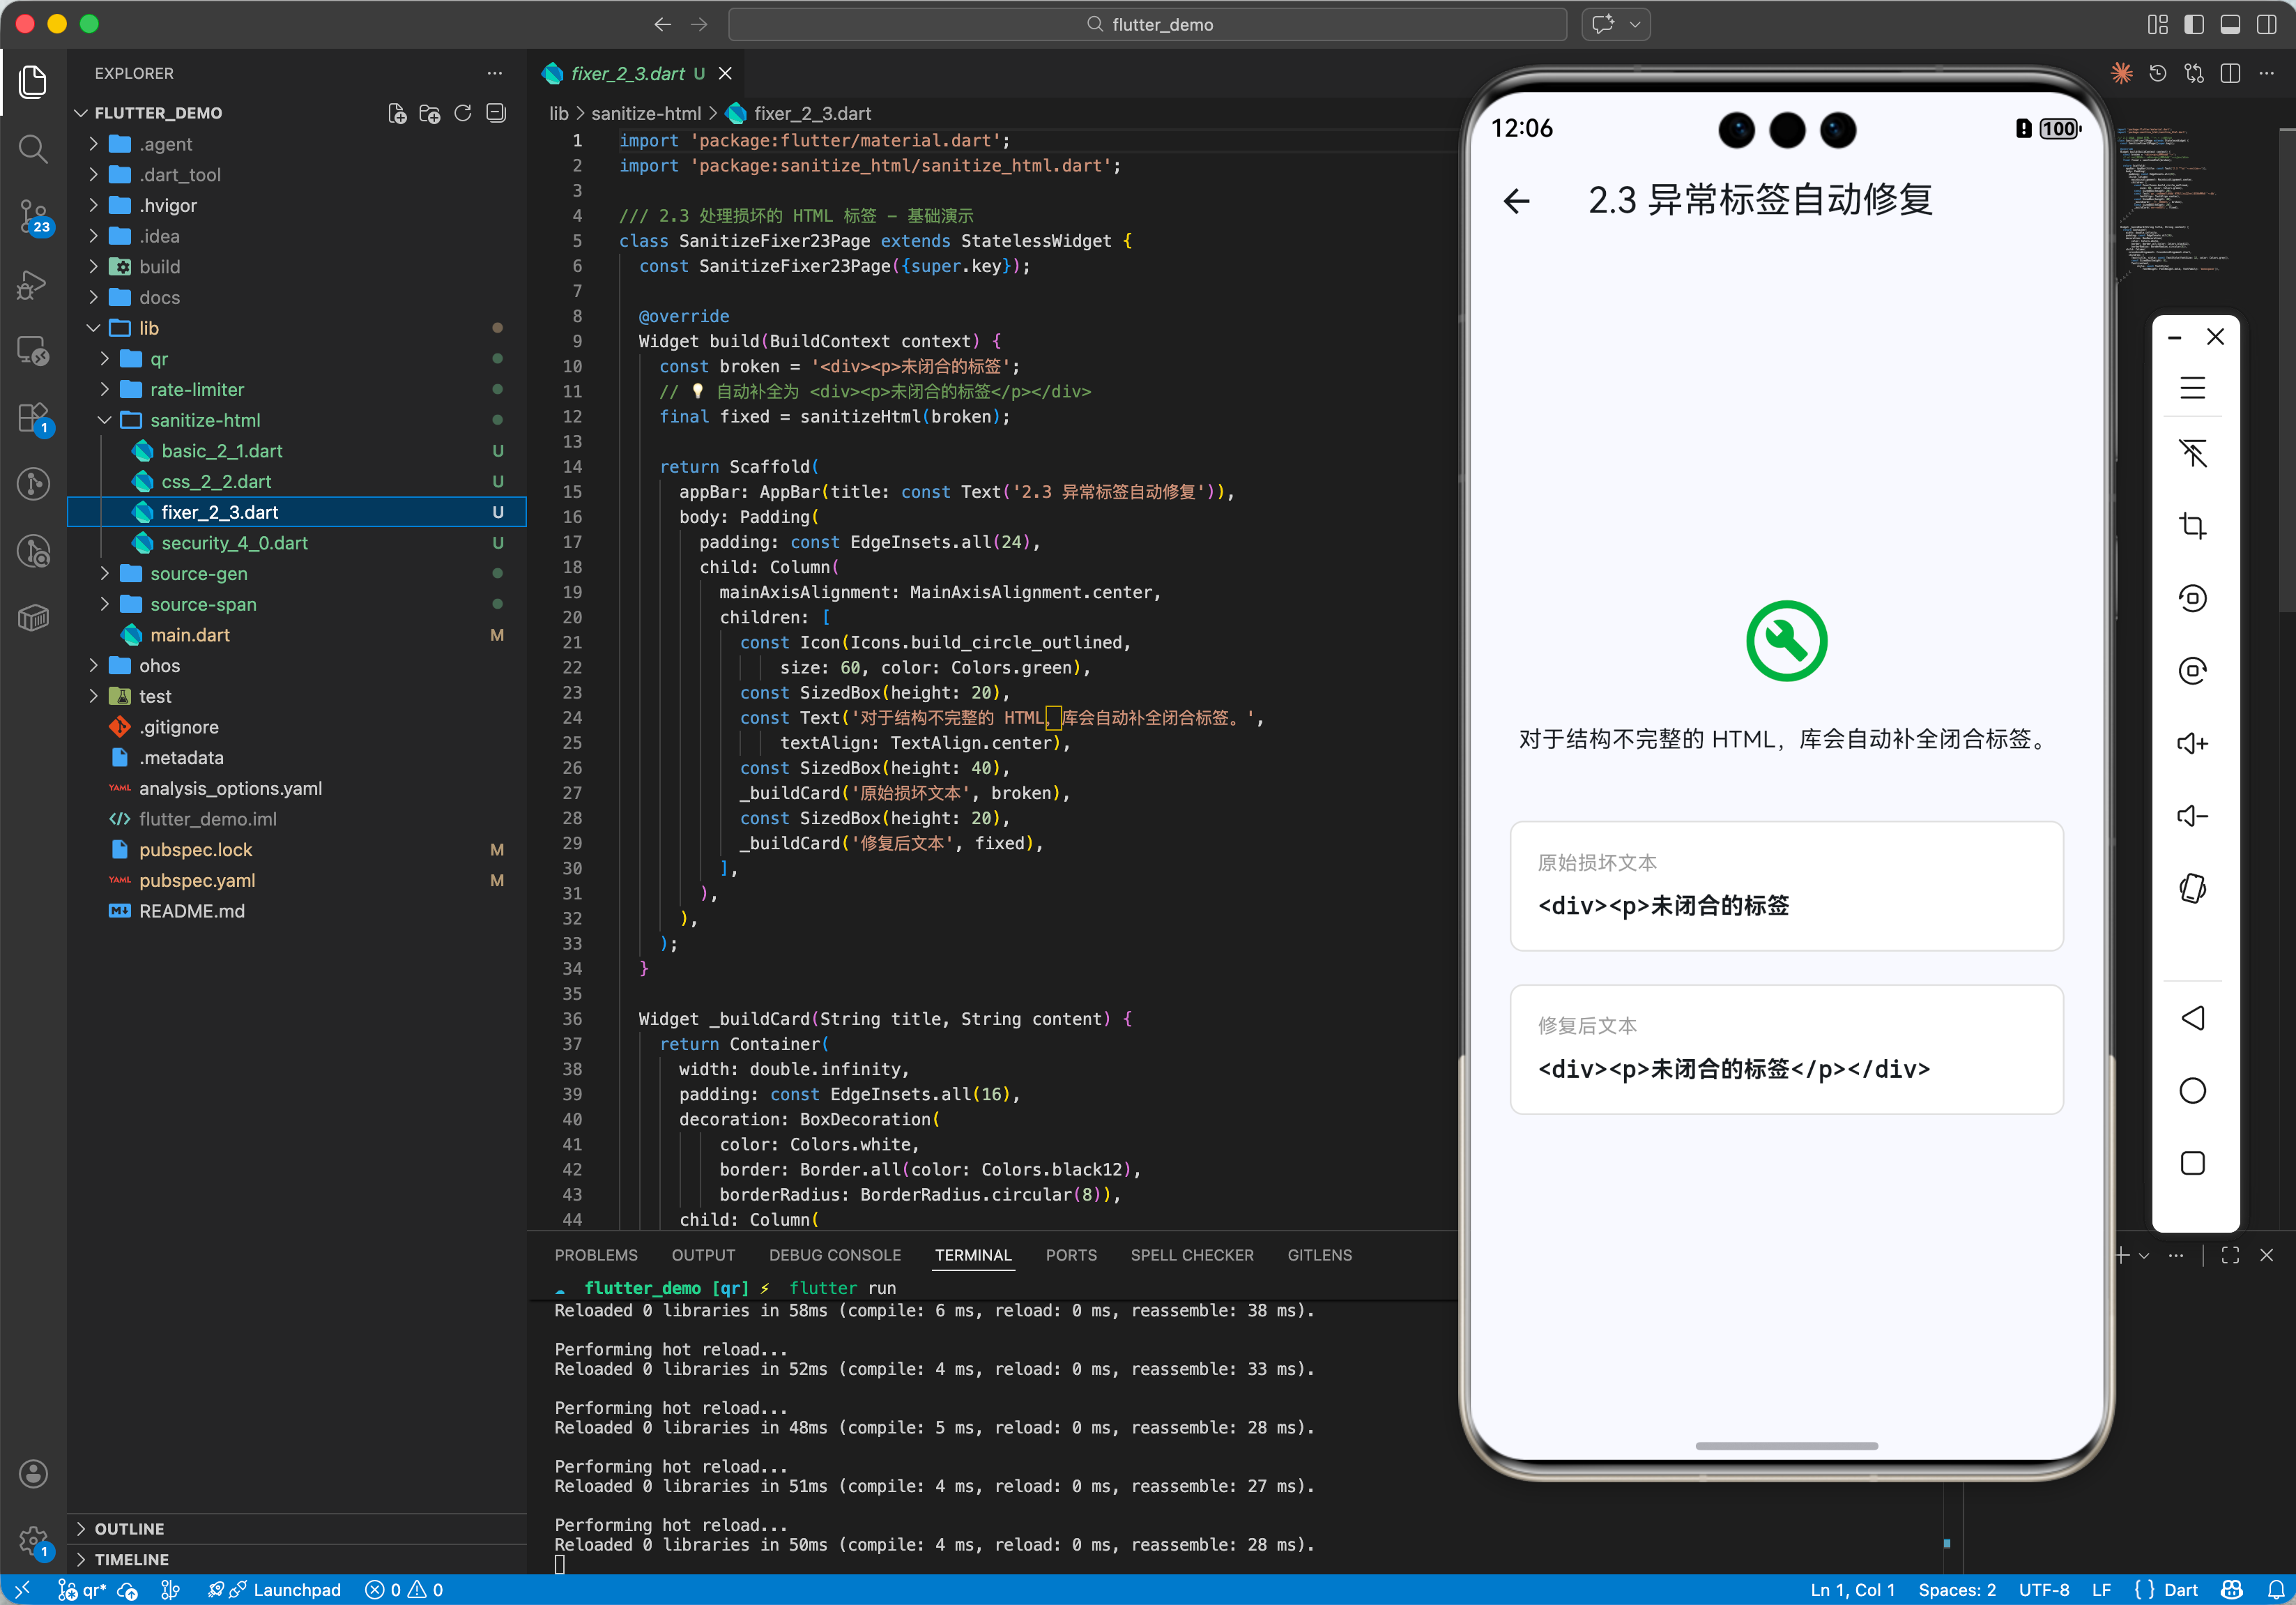Click Refresh Explorer icon

(463, 113)
